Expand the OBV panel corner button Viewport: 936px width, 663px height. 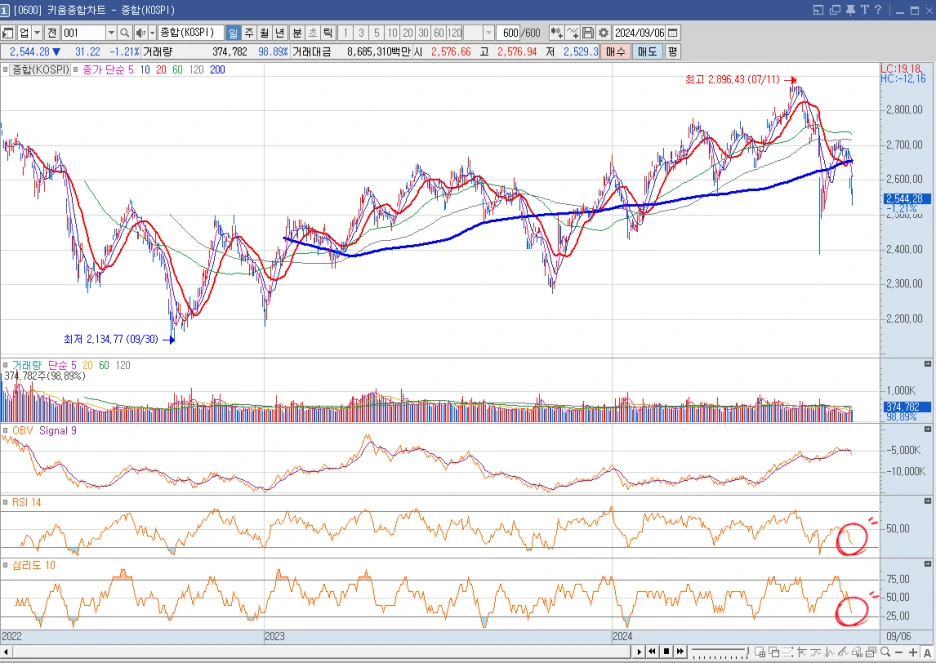(x=928, y=430)
